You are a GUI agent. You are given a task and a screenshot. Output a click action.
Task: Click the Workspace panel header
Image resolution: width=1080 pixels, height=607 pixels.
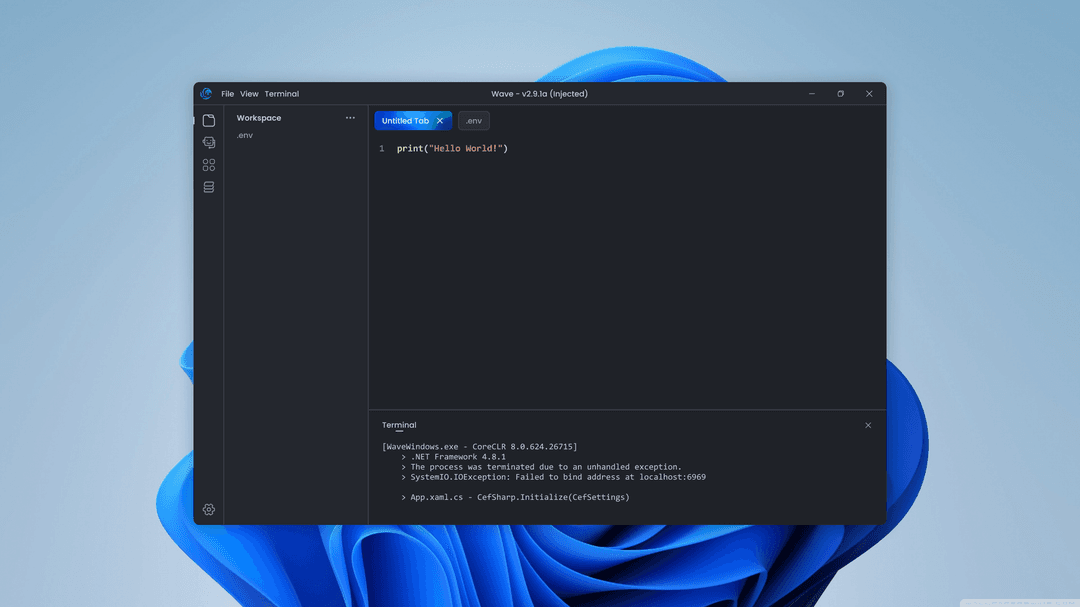click(x=258, y=117)
